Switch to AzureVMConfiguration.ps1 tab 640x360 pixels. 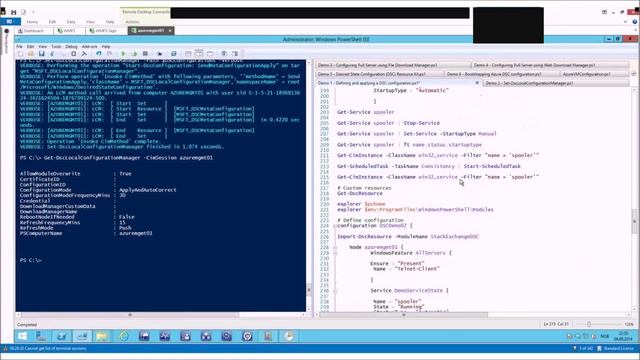[594, 74]
